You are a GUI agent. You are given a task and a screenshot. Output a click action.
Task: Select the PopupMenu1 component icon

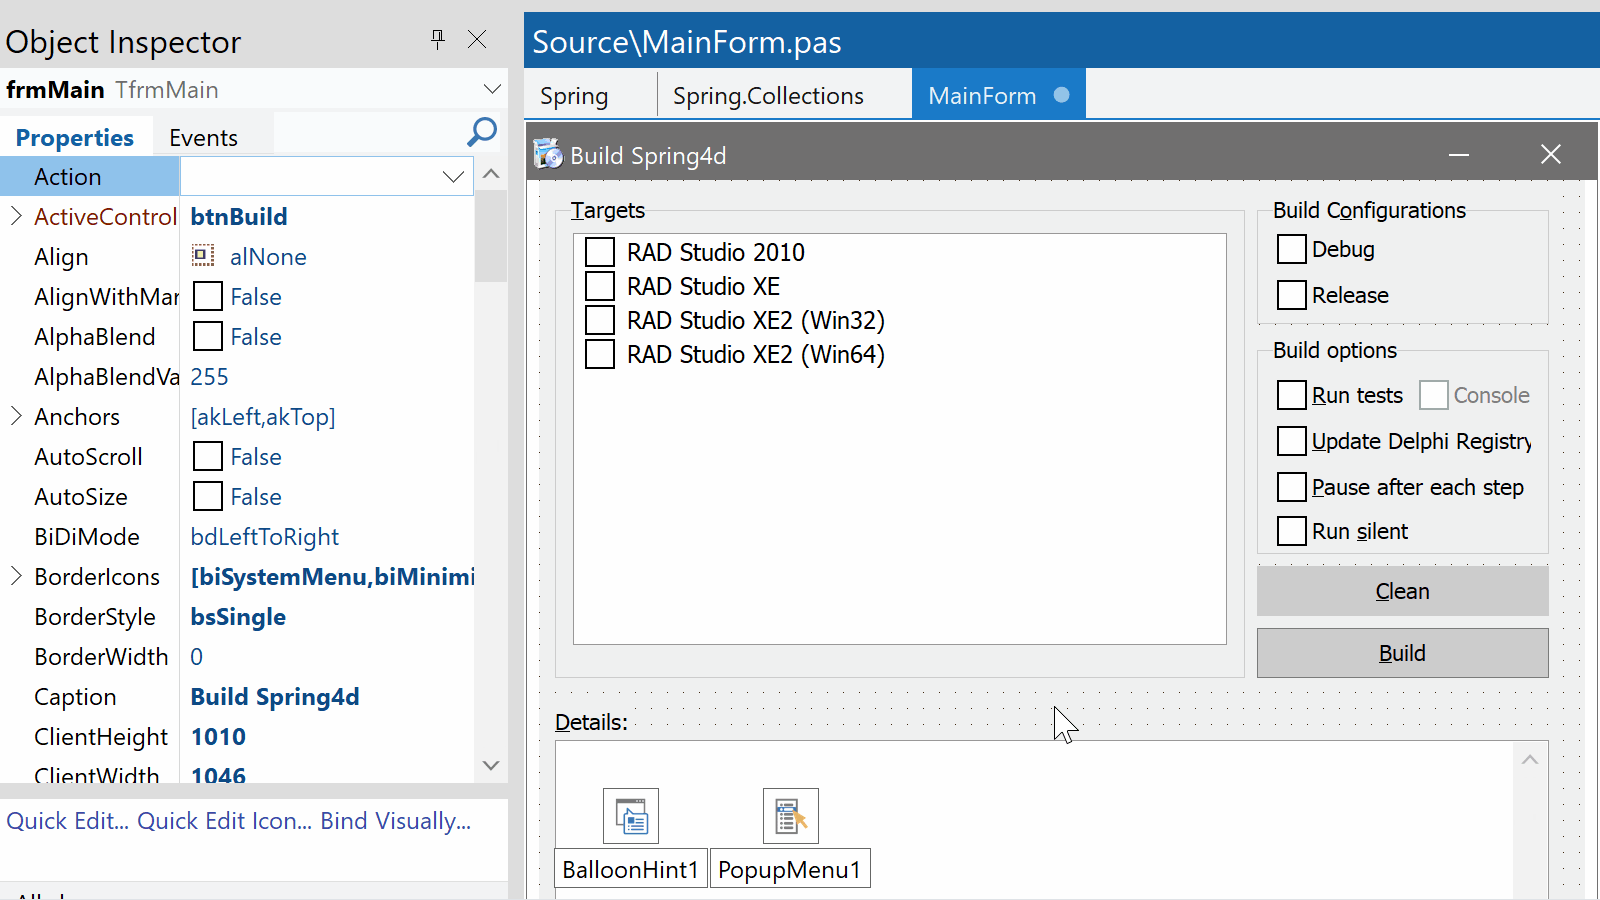[x=791, y=816]
